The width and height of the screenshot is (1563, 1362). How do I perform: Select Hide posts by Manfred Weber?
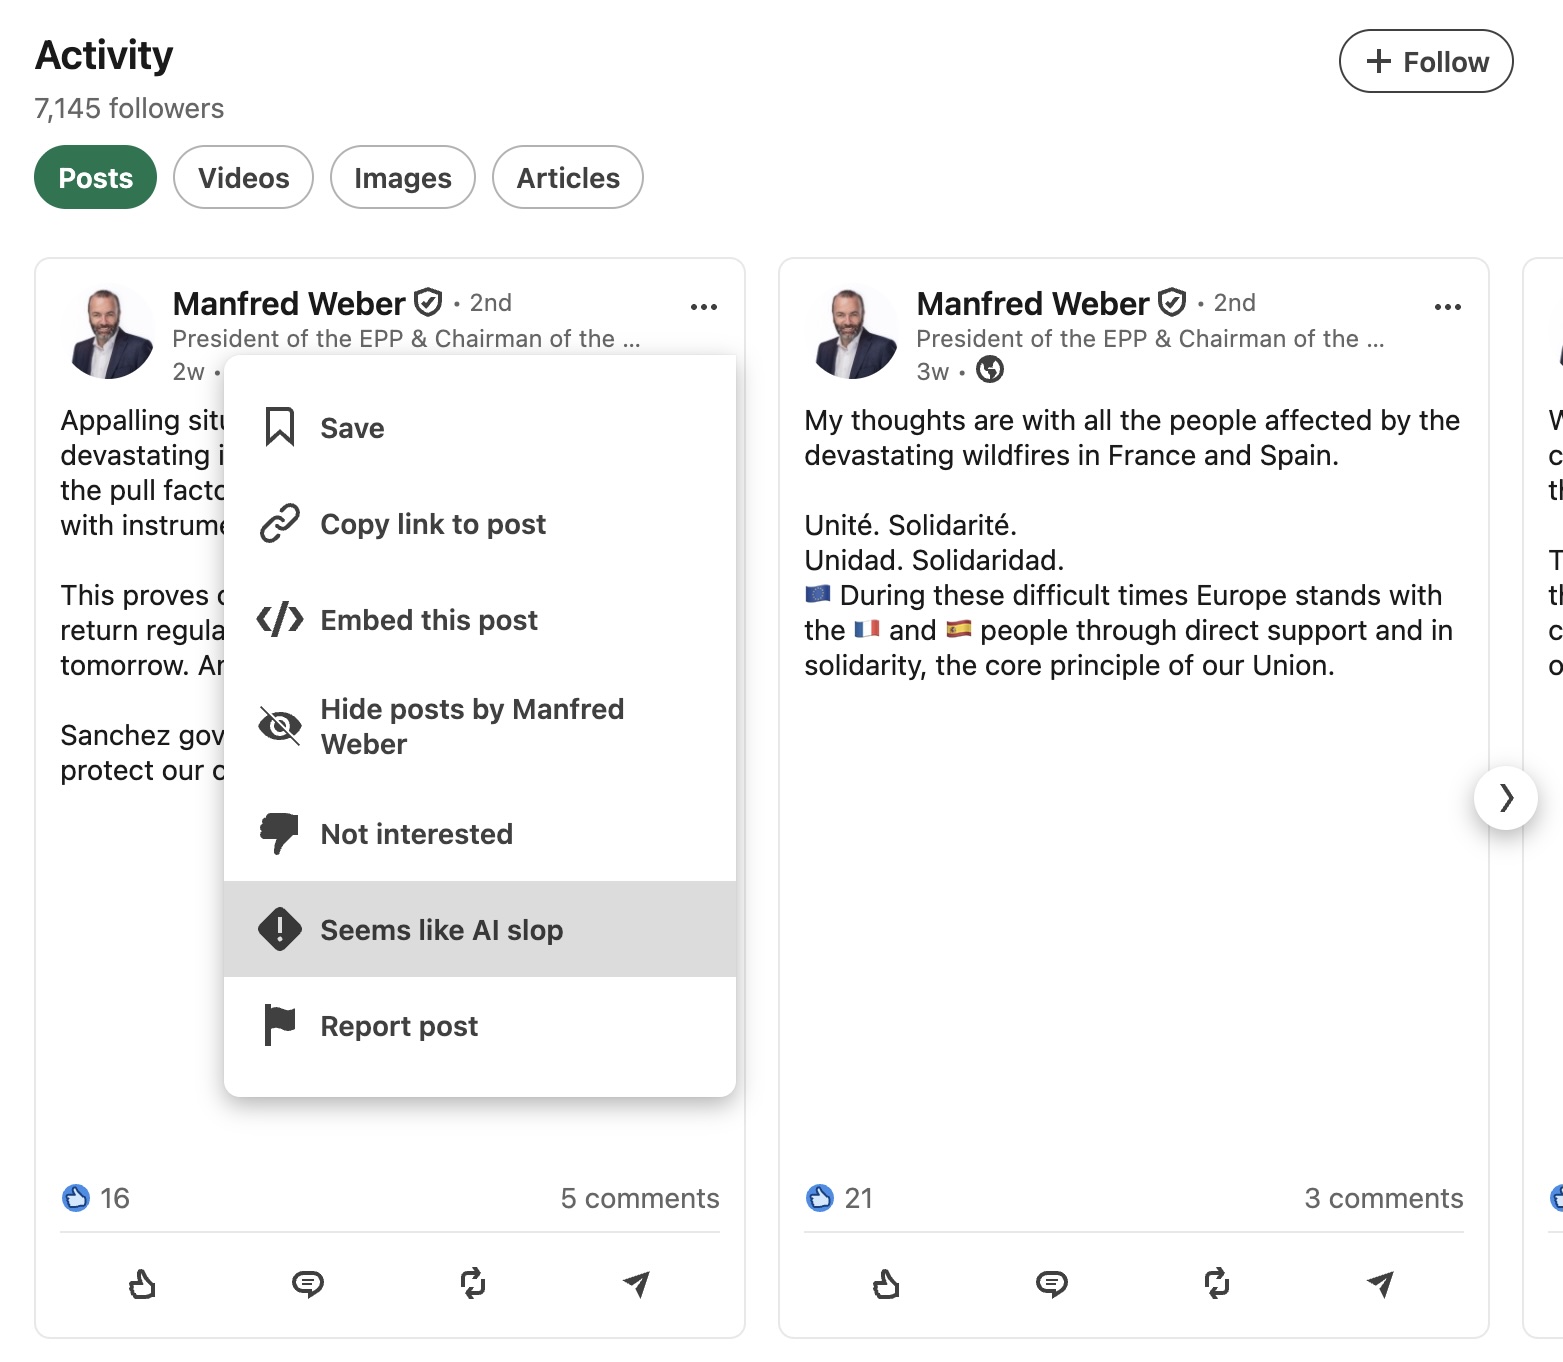click(x=480, y=727)
